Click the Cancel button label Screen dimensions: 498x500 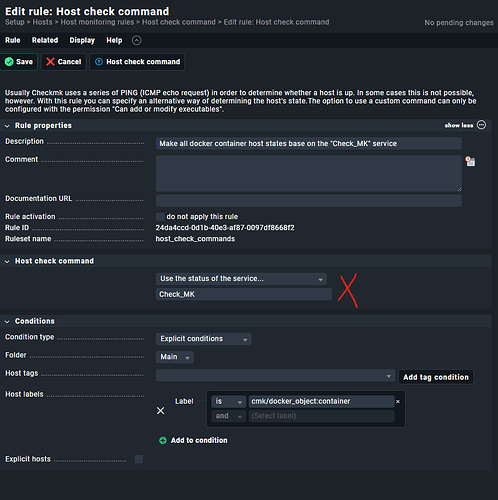tap(69, 62)
